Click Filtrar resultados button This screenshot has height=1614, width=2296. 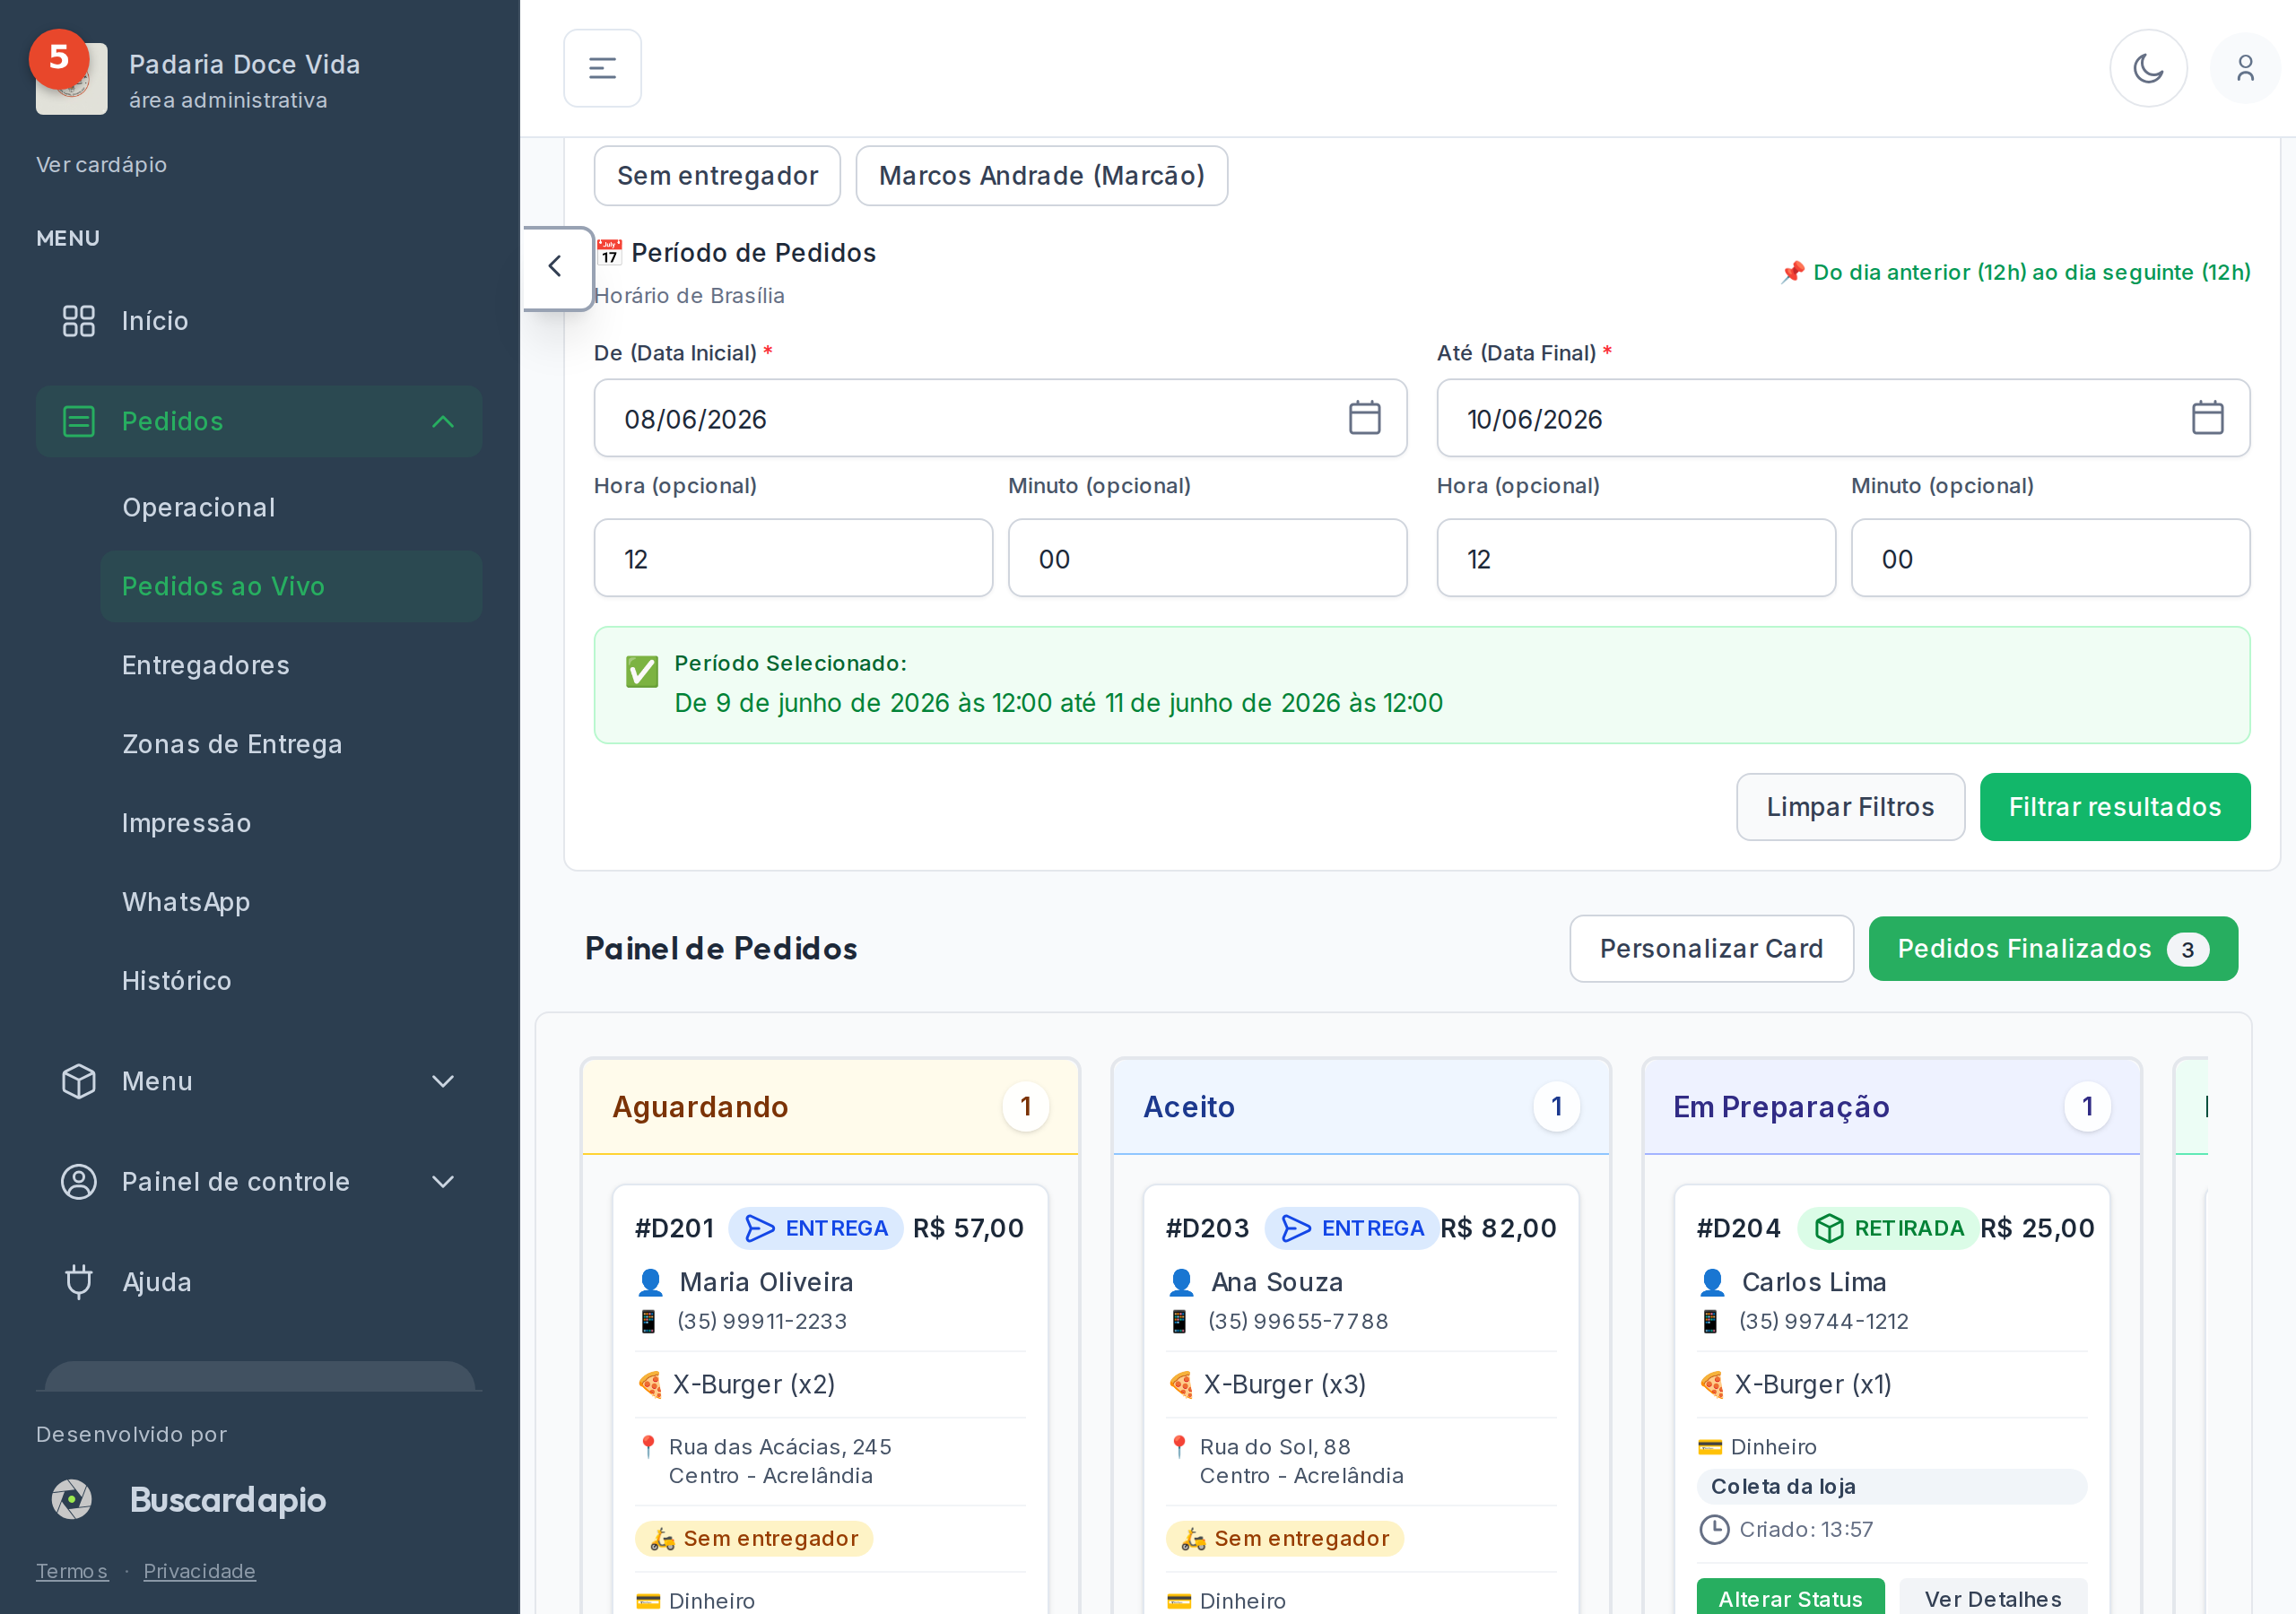2114,807
